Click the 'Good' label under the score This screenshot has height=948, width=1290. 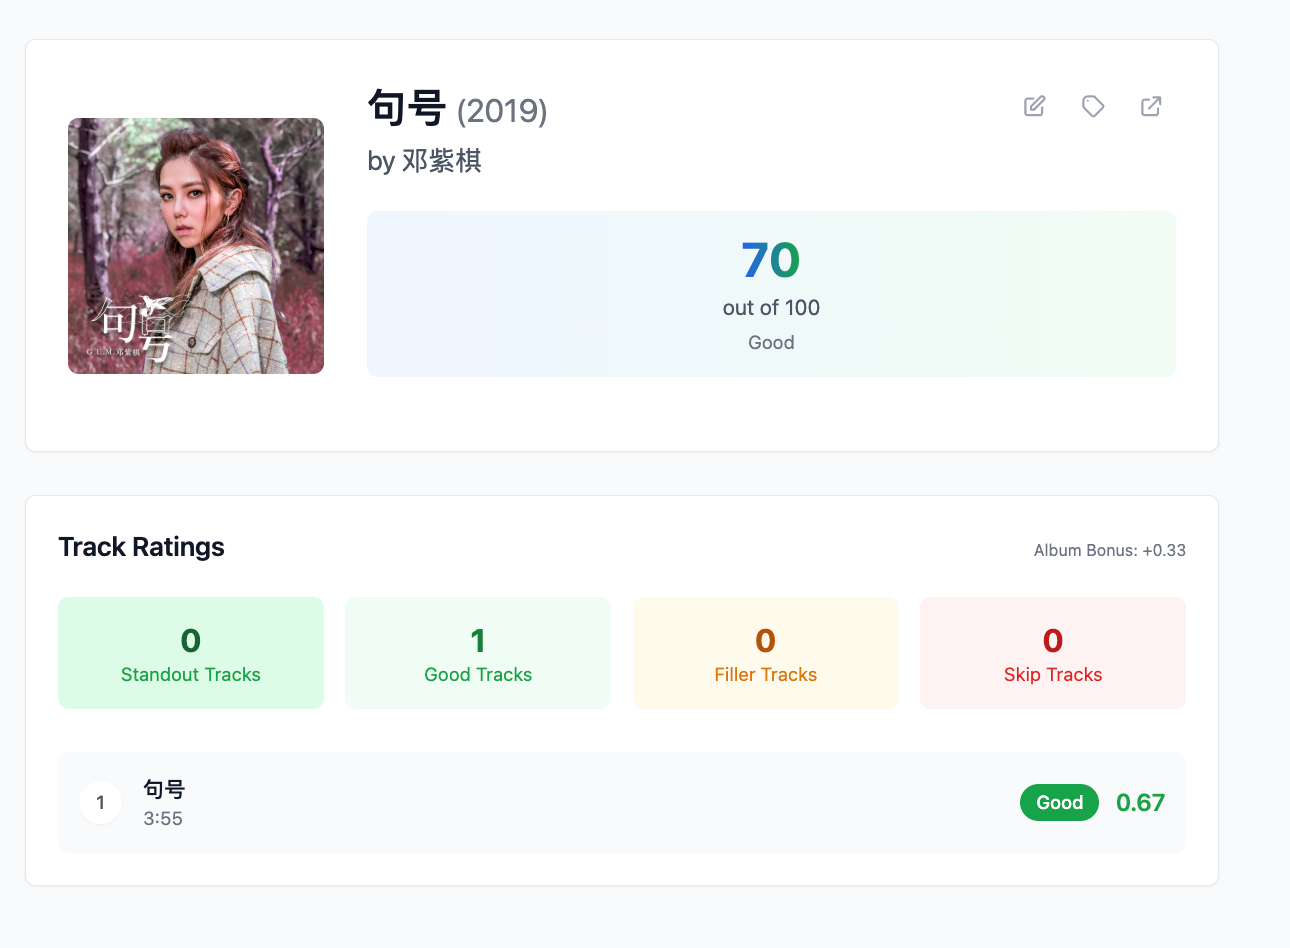coord(771,342)
